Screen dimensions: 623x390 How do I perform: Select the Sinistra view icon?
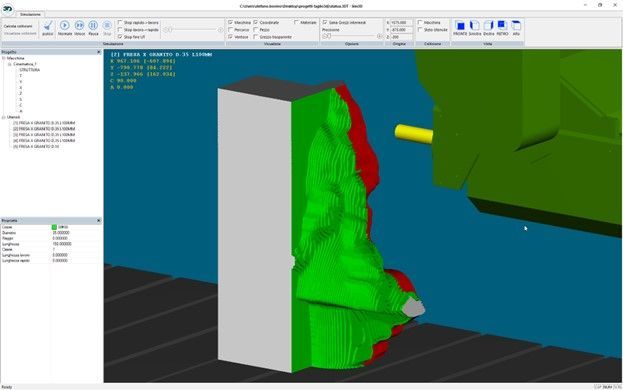tap(474, 26)
